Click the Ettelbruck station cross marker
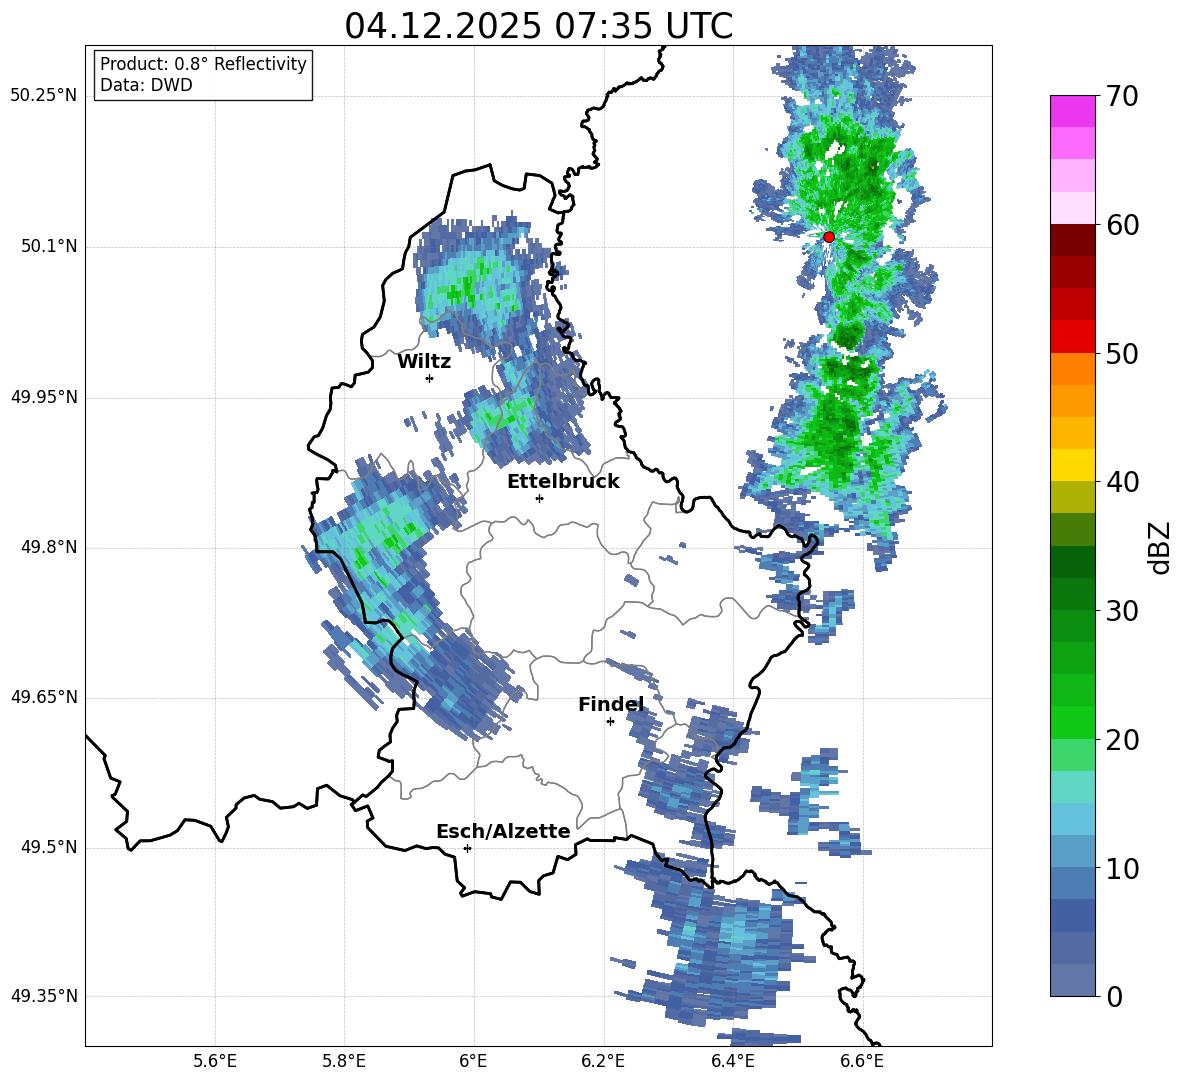The height and width of the screenshot is (1081, 1184). [x=539, y=498]
